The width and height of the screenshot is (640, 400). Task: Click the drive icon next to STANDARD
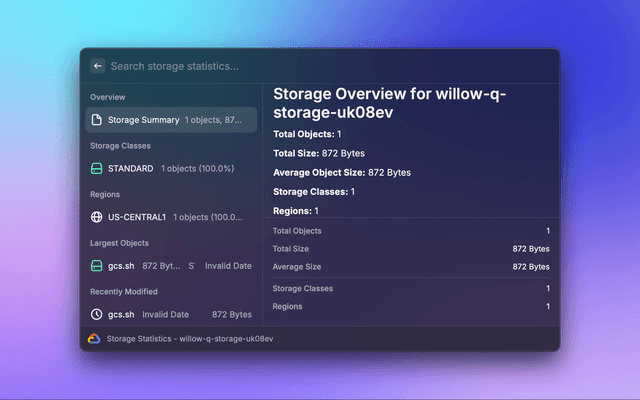tap(97, 169)
